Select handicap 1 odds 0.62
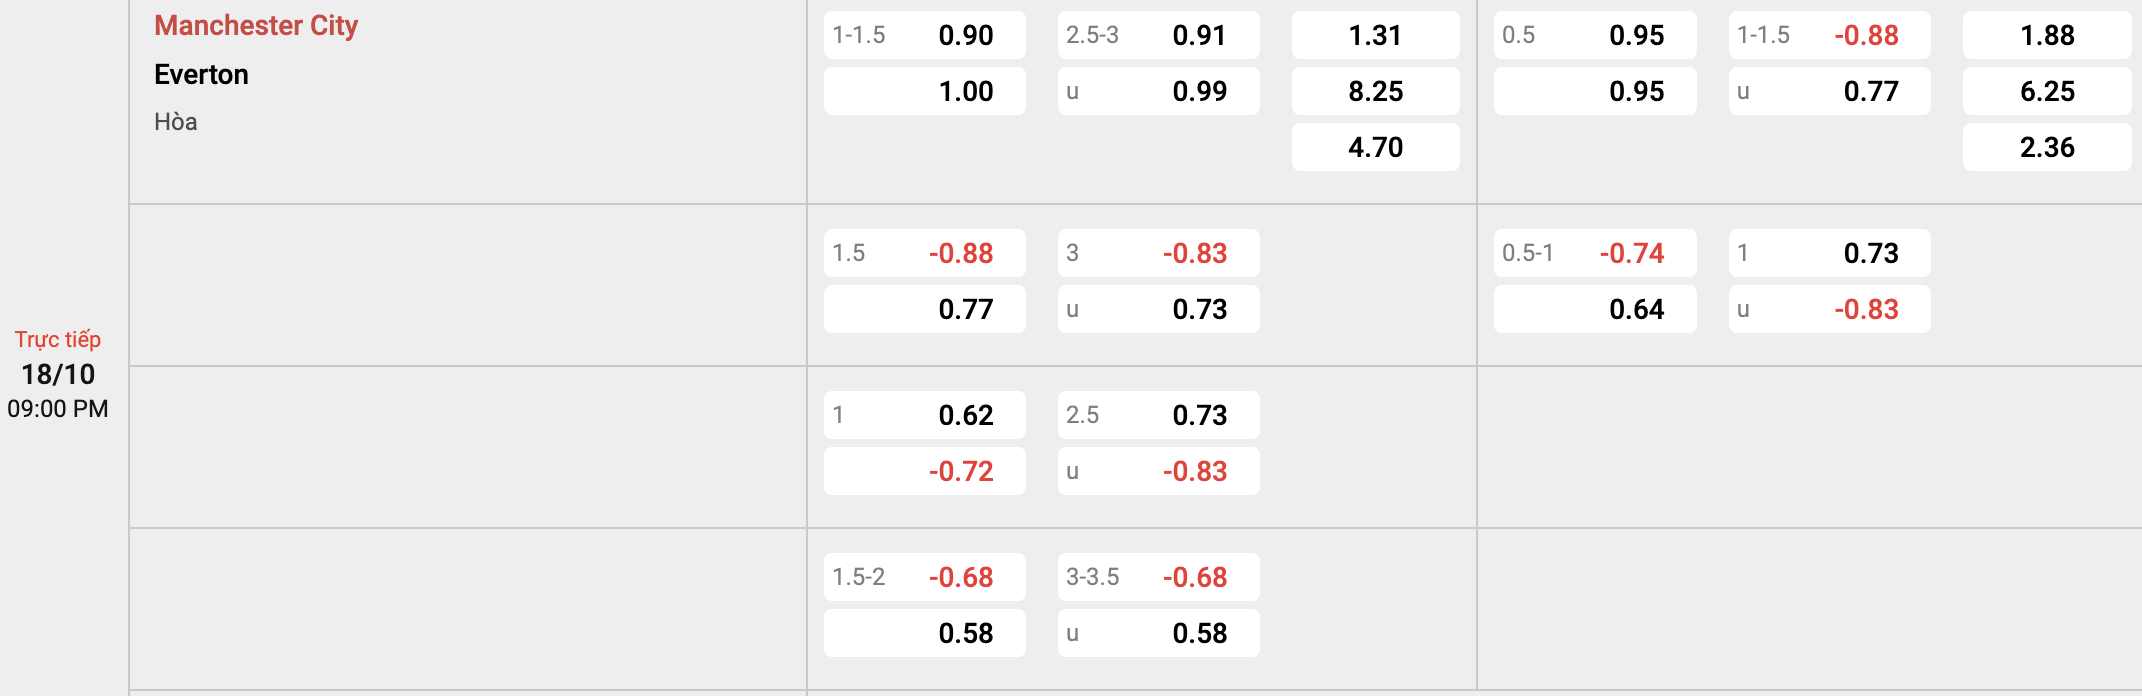The width and height of the screenshot is (2142, 696). 925,415
